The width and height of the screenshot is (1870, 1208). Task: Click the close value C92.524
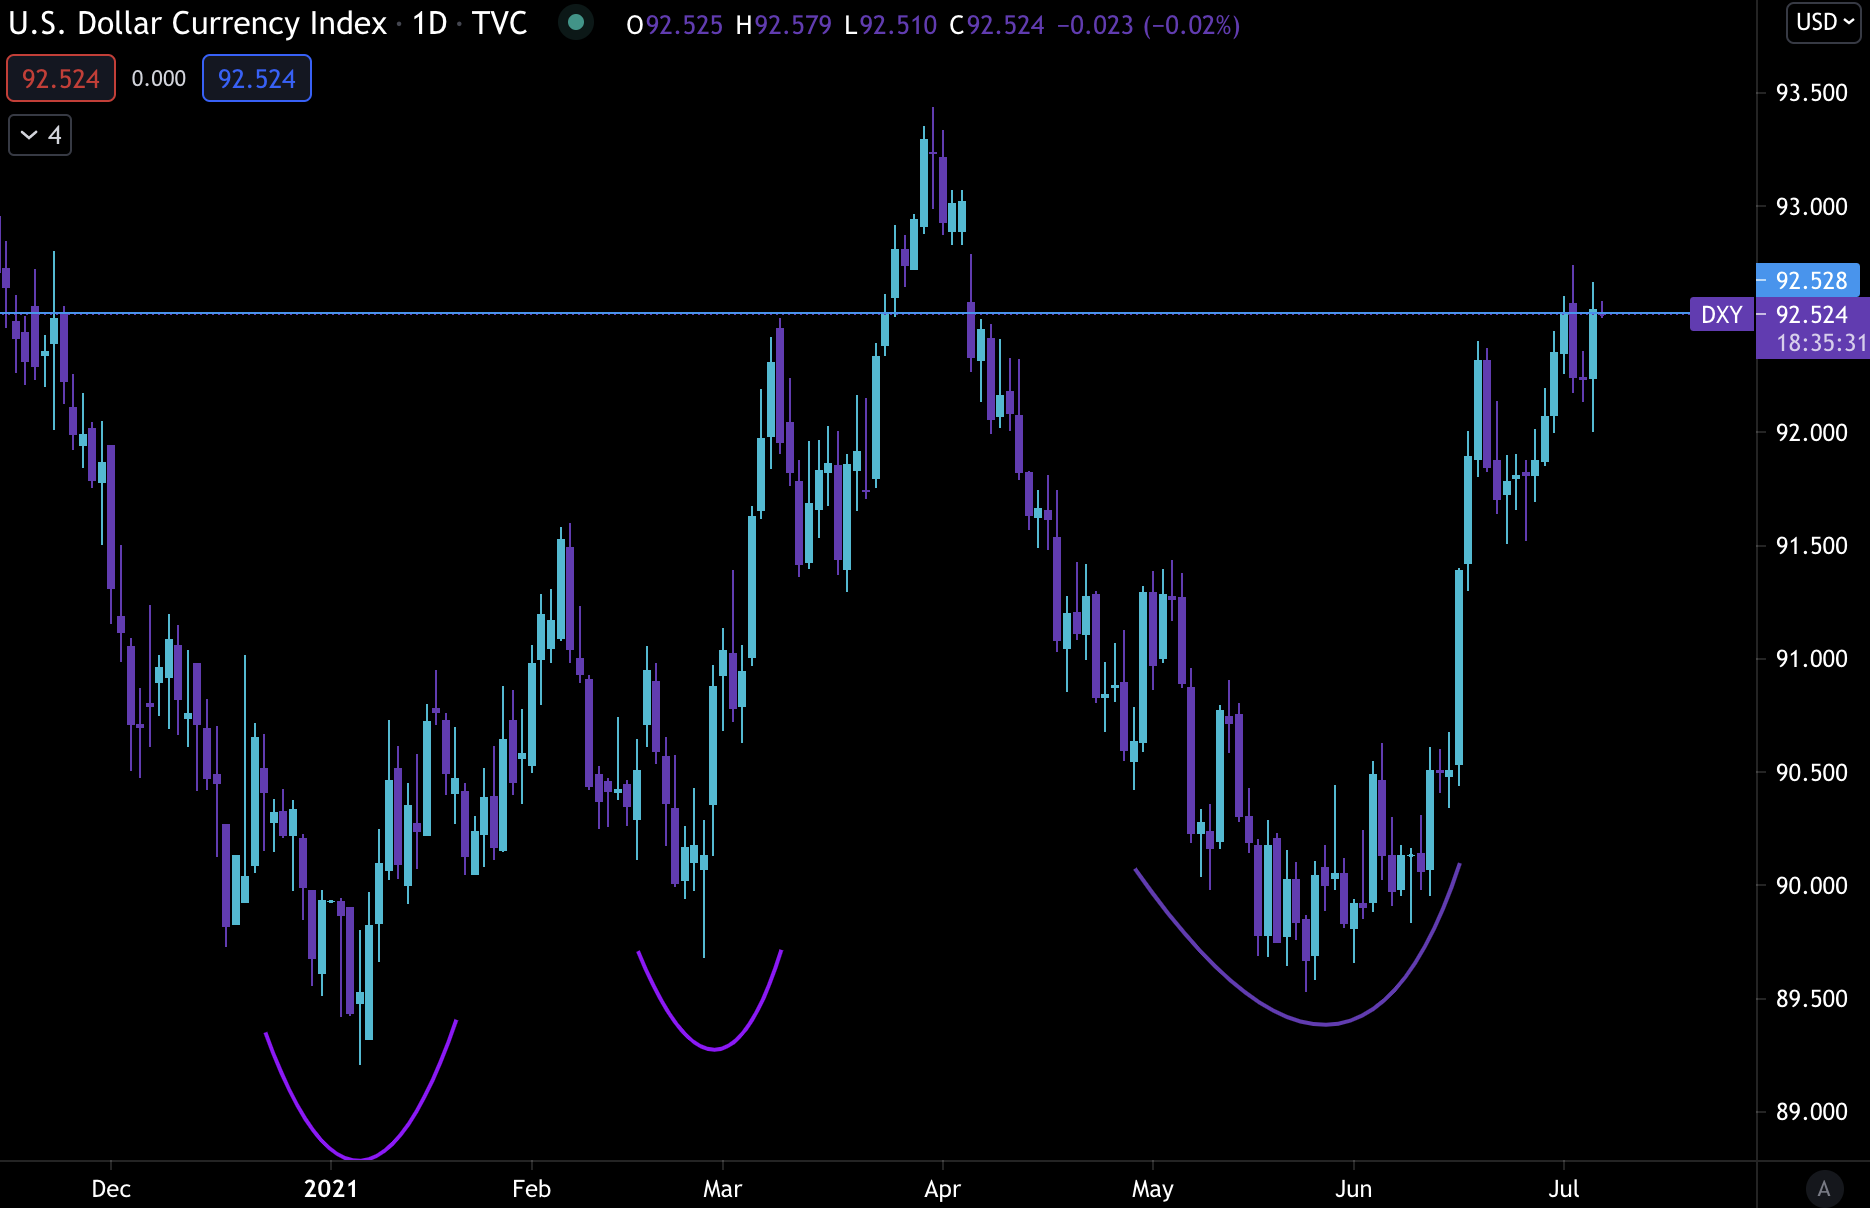pyautogui.click(x=997, y=25)
